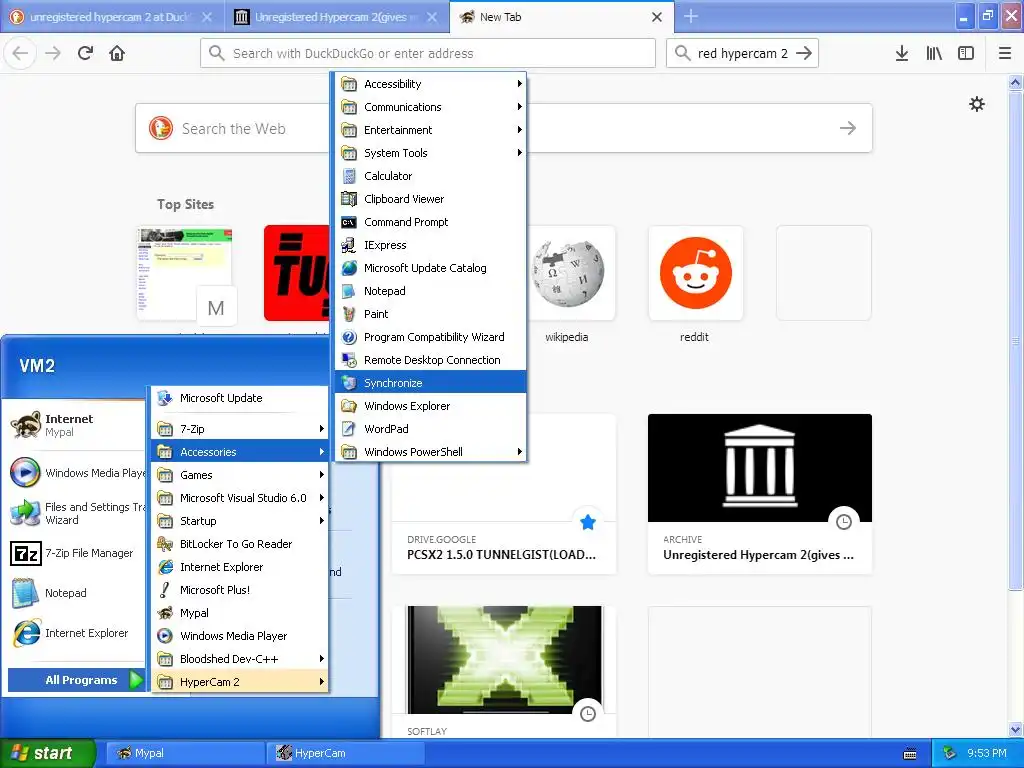The width and height of the screenshot is (1024, 768).
Task: Open Notepad from start menu left pane
Action: 76,593
